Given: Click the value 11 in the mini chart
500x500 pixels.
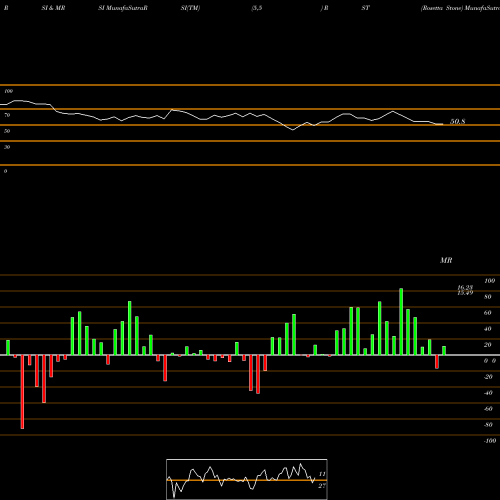Looking at the screenshot, I should tap(322, 474).
